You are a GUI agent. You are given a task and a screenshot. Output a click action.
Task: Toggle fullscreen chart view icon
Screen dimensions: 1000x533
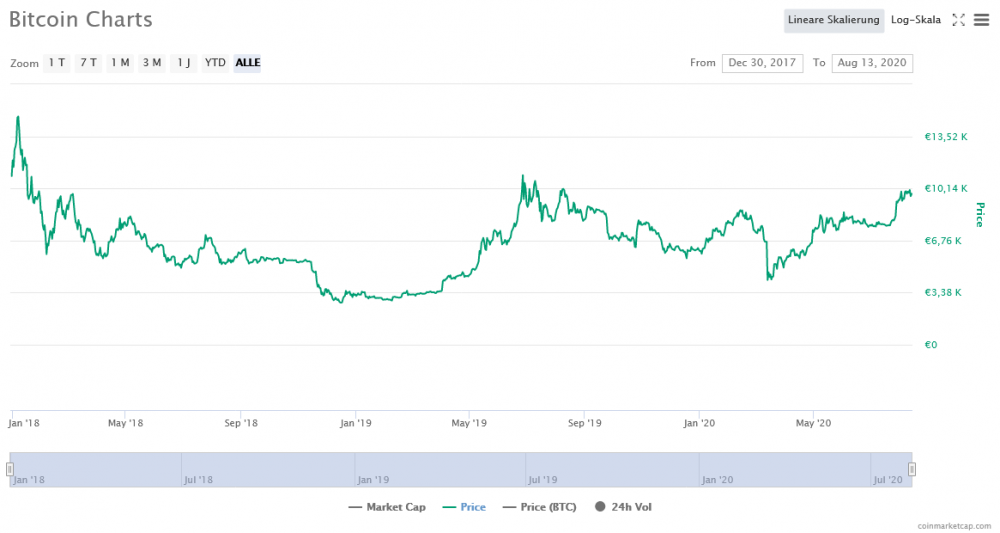click(959, 20)
